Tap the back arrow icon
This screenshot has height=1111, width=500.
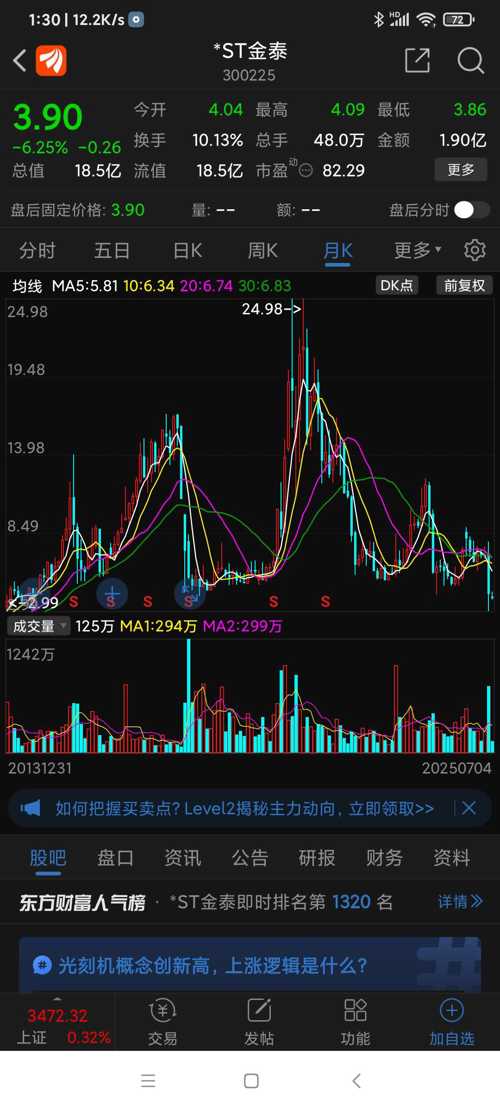[20, 62]
